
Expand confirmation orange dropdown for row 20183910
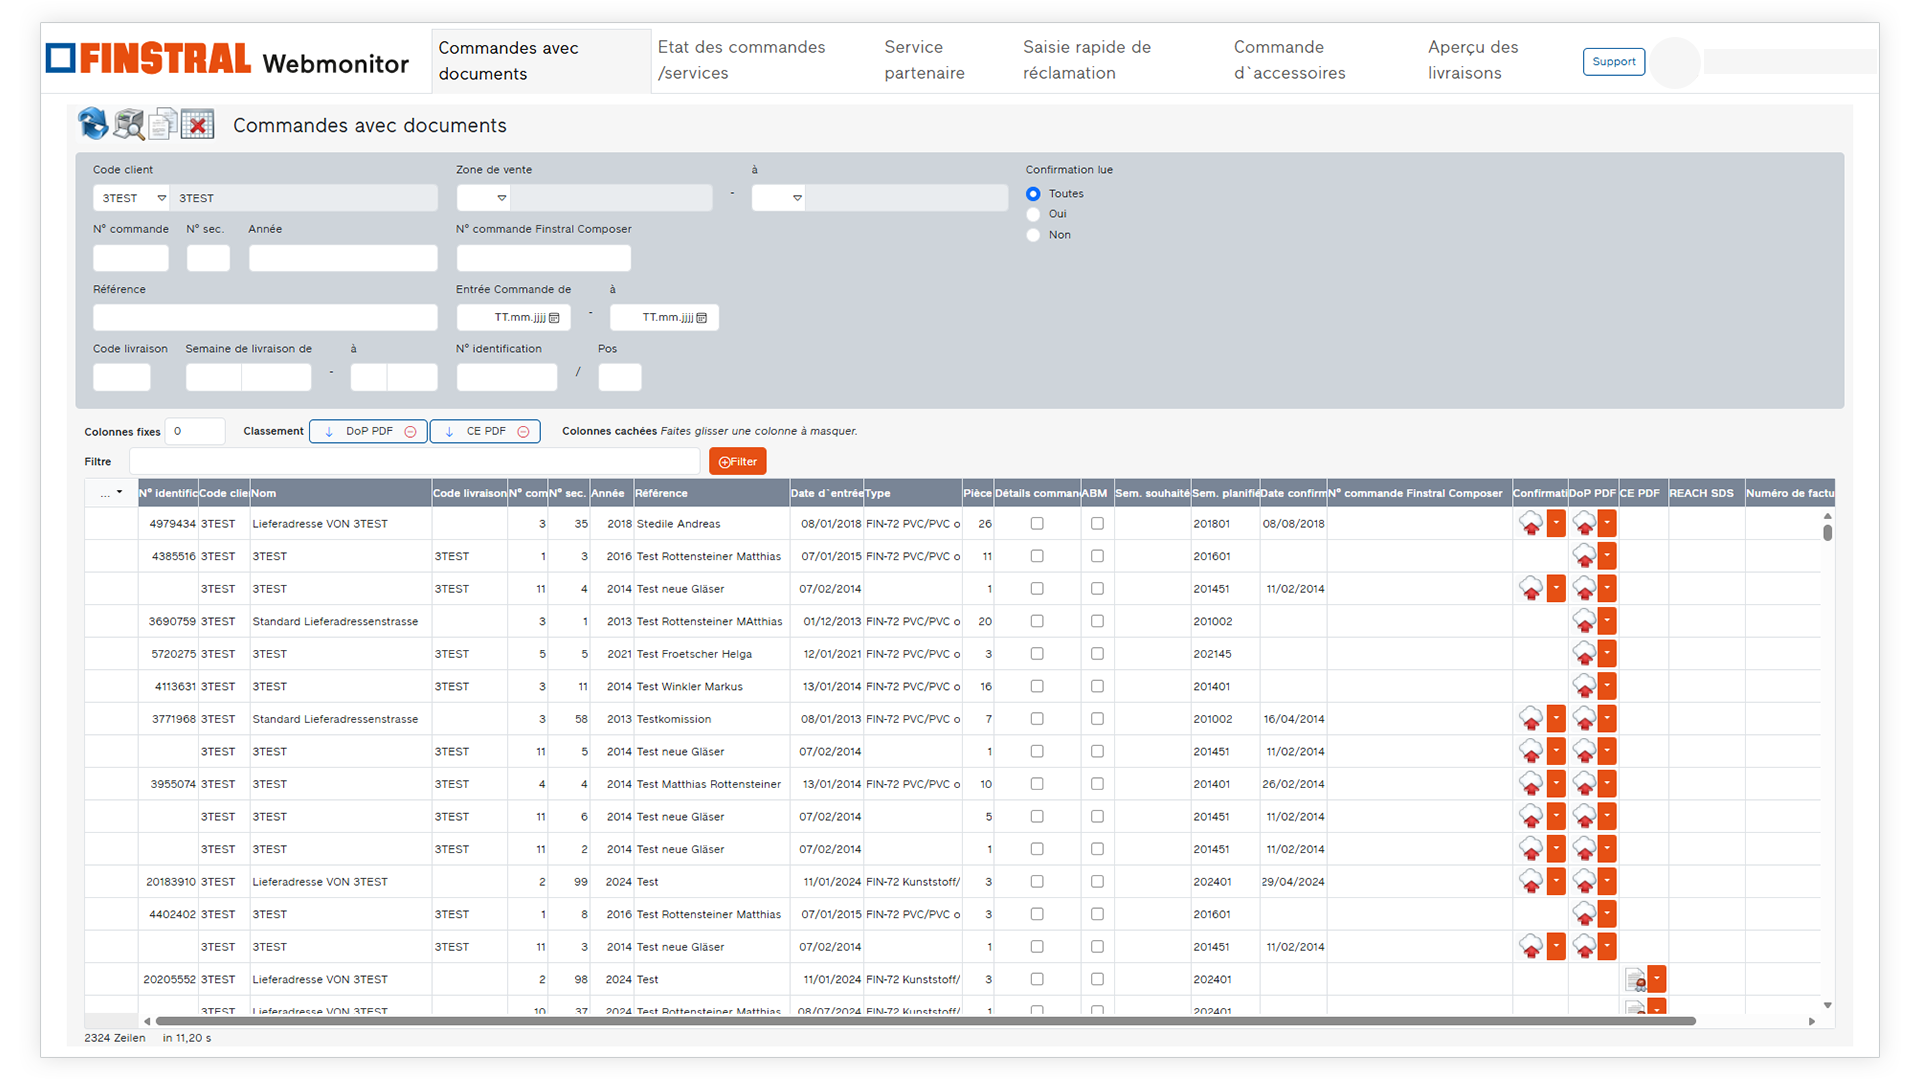(x=1556, y=882)
